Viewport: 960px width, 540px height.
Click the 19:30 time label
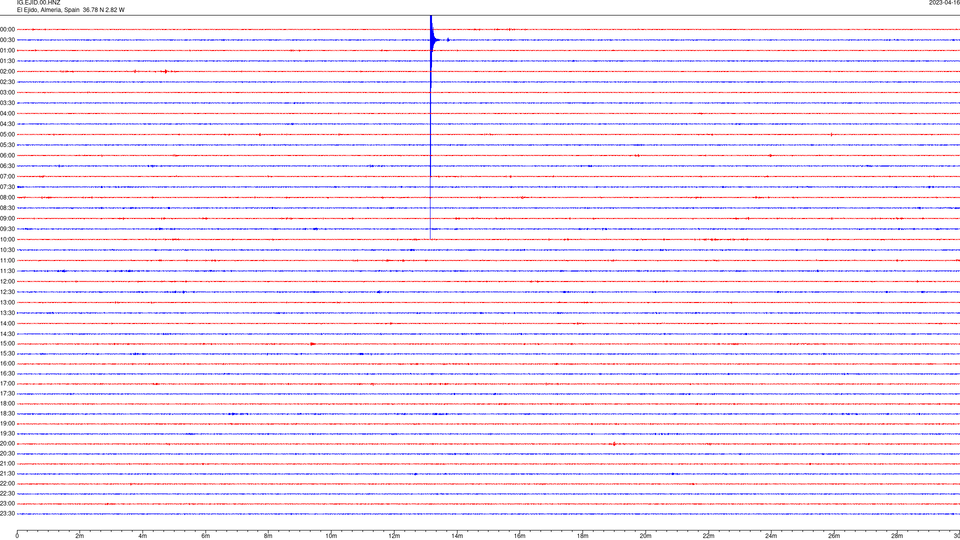(x=7, y=433)
